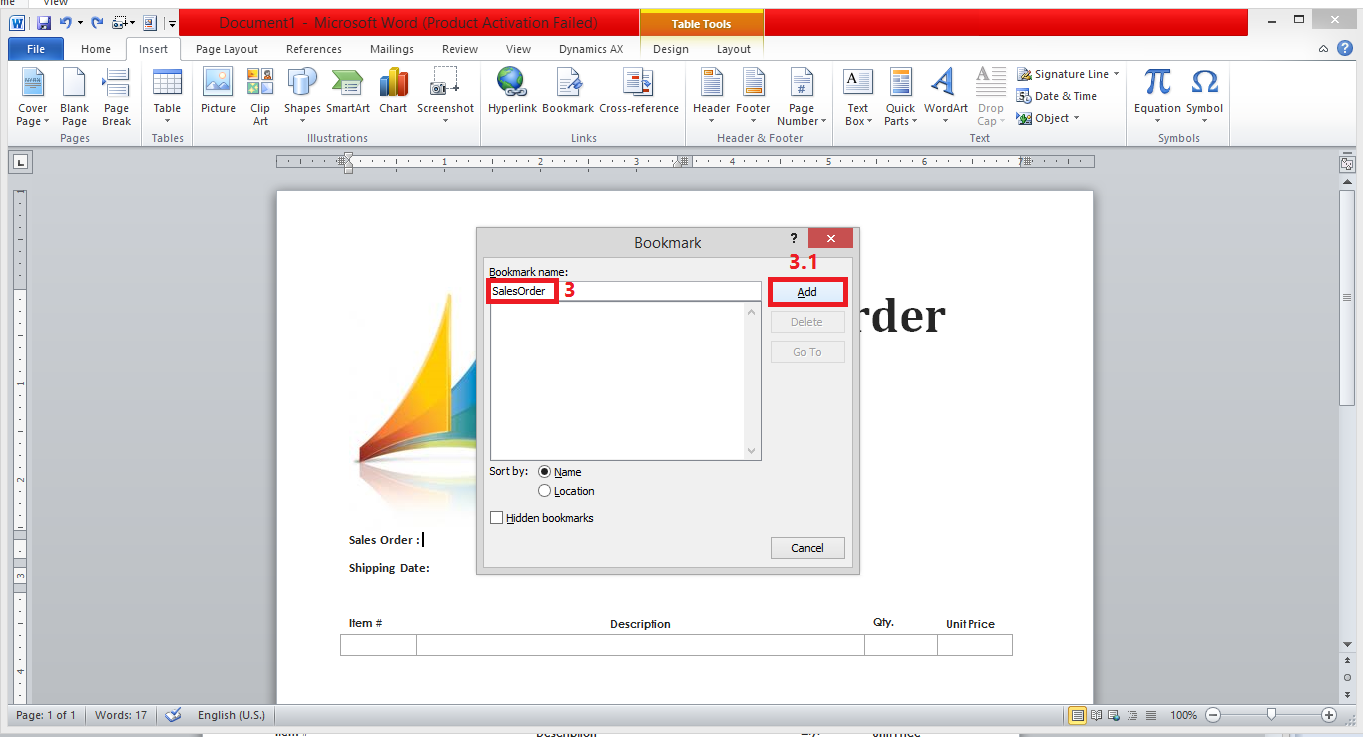The height and width of the screenshot is (737, 1363).
Task: Select Sort by Location radio button
Action: 545,491
